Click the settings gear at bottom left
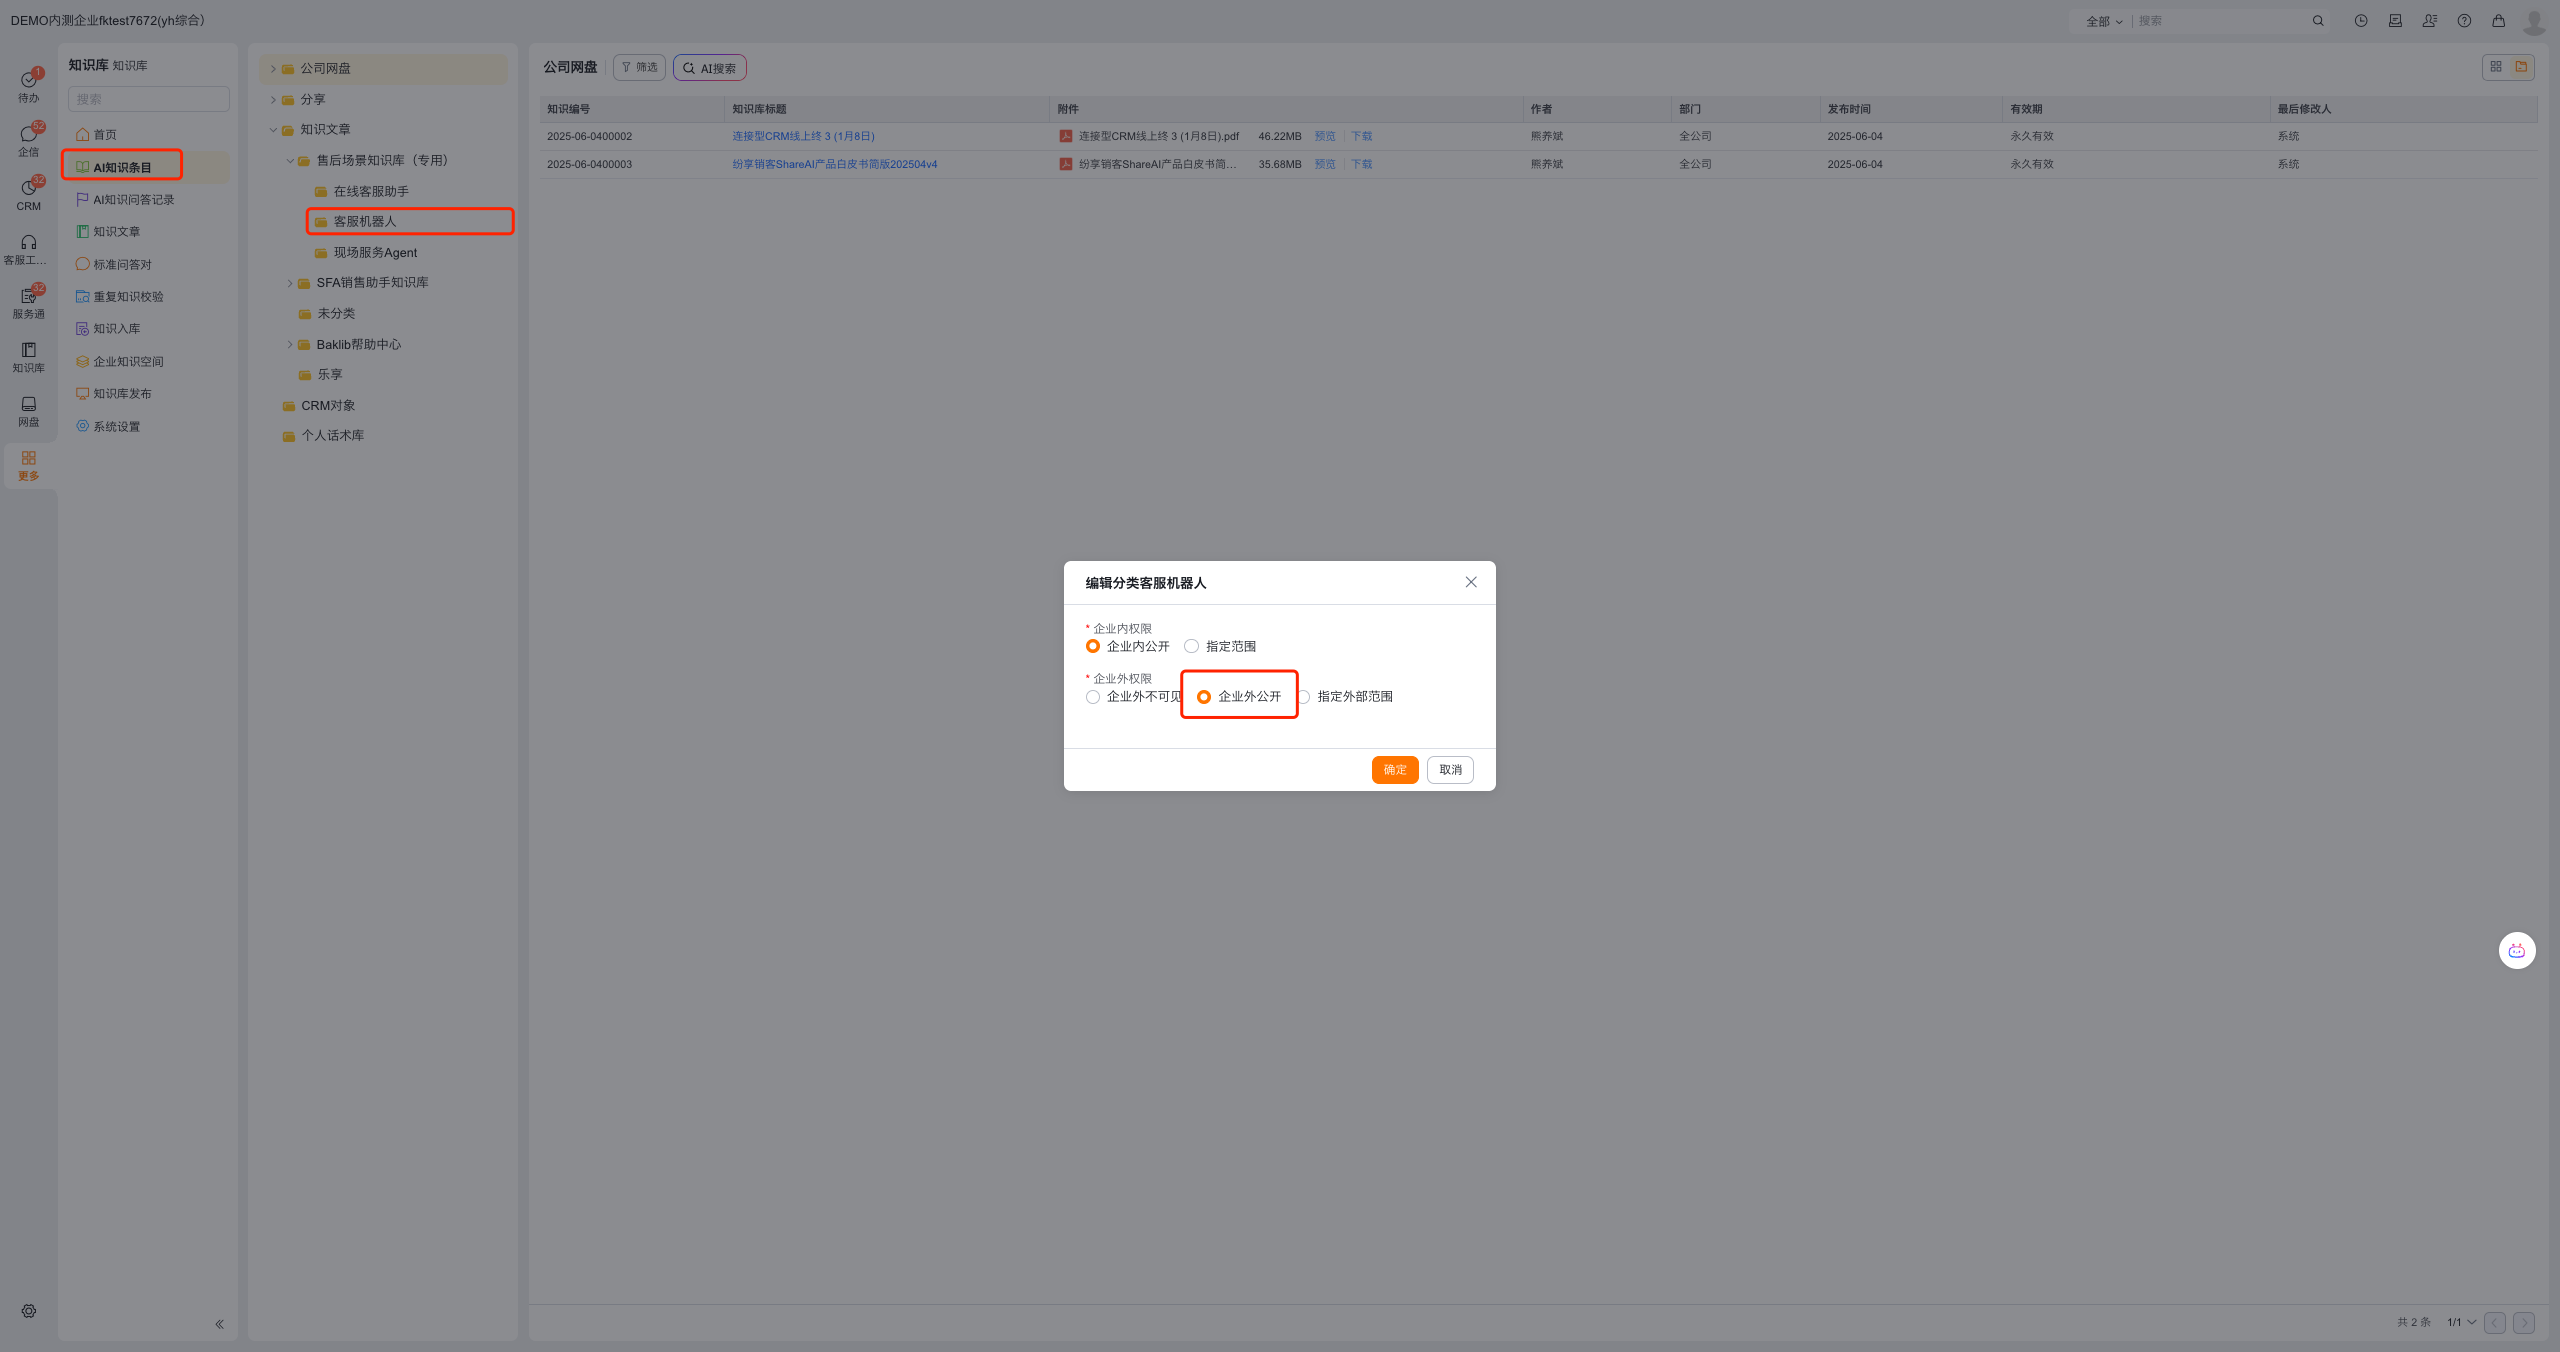The width and height of the screenshot is (2560, 1352). pyautogui.click(x=29, y=1311)
